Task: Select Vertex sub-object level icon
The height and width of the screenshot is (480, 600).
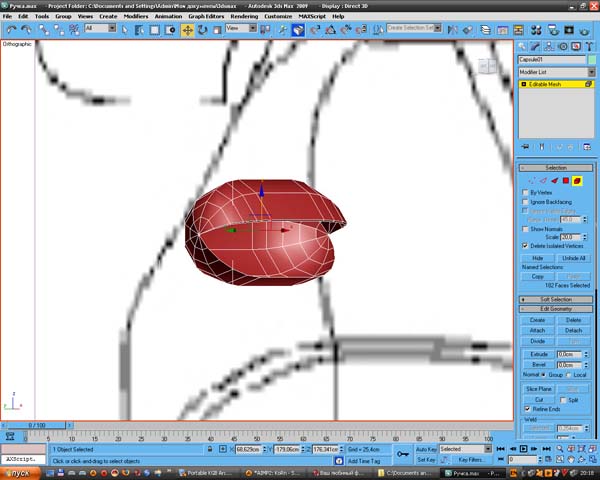Action: click(x=531, y=181)
